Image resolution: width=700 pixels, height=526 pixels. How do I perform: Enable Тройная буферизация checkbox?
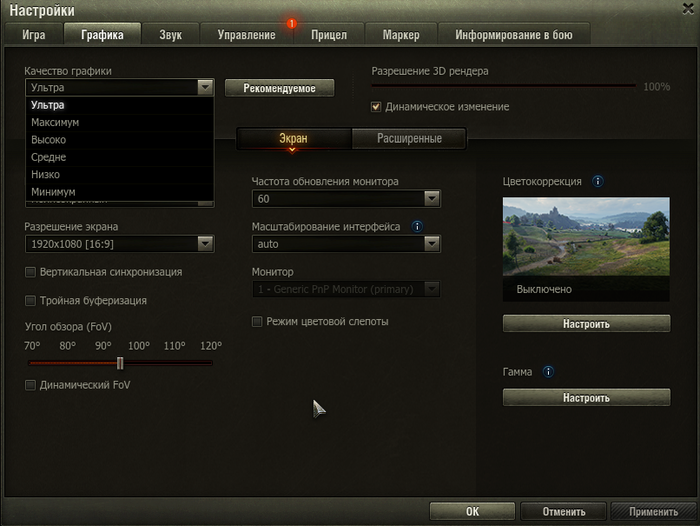(30, 301)
